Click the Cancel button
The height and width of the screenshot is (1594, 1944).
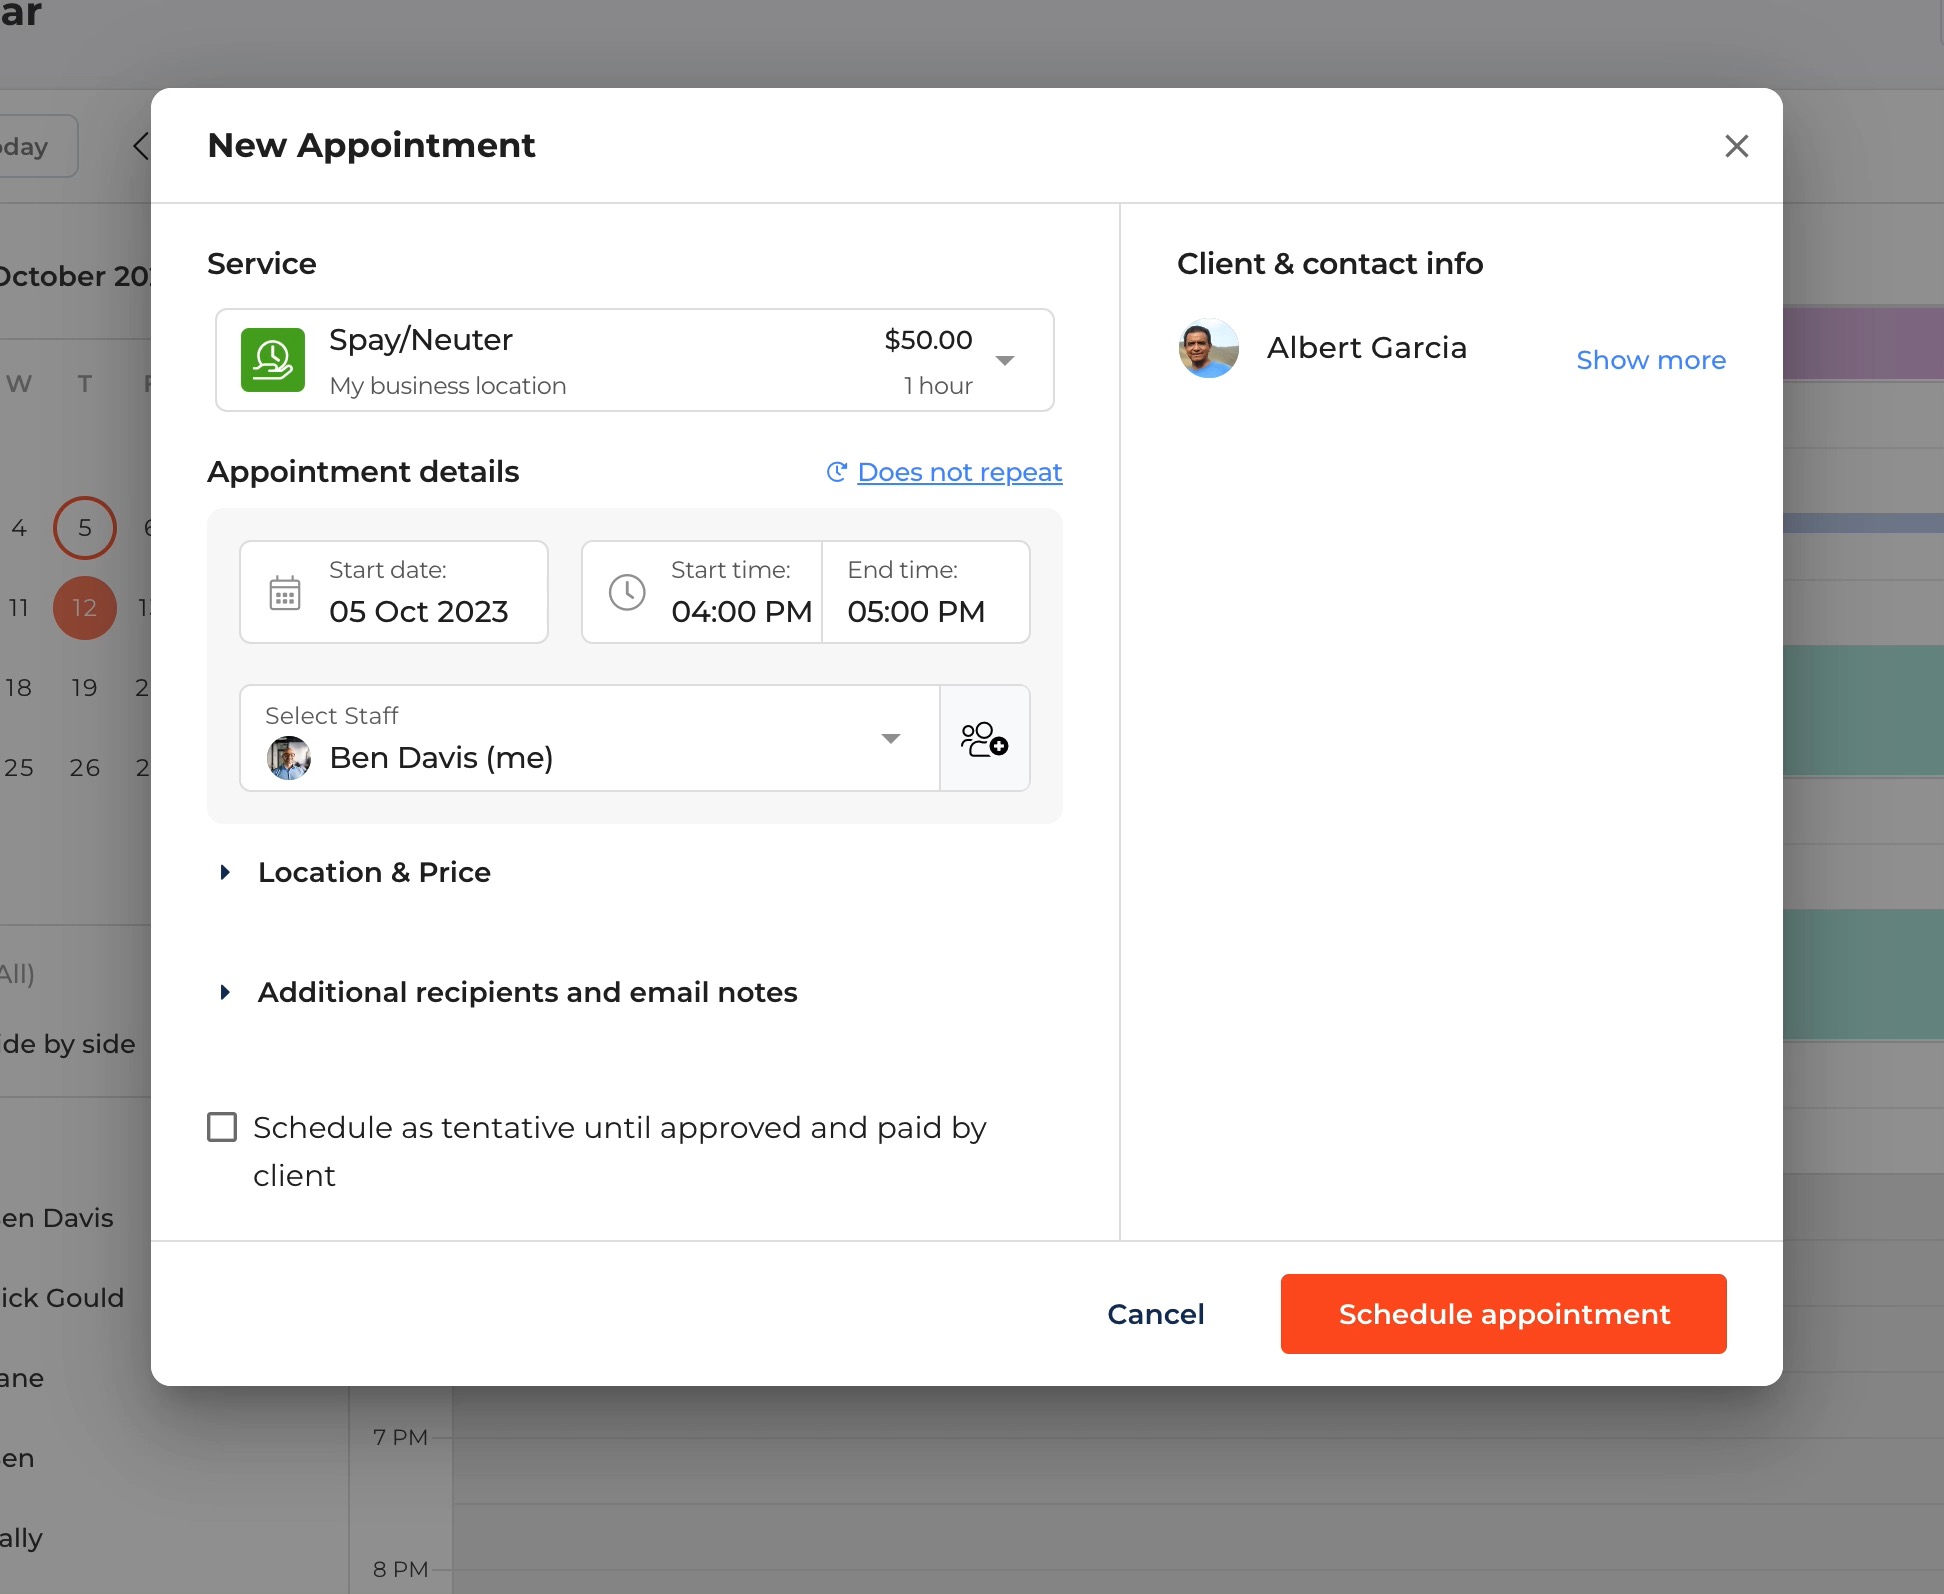point(1155,1314)
